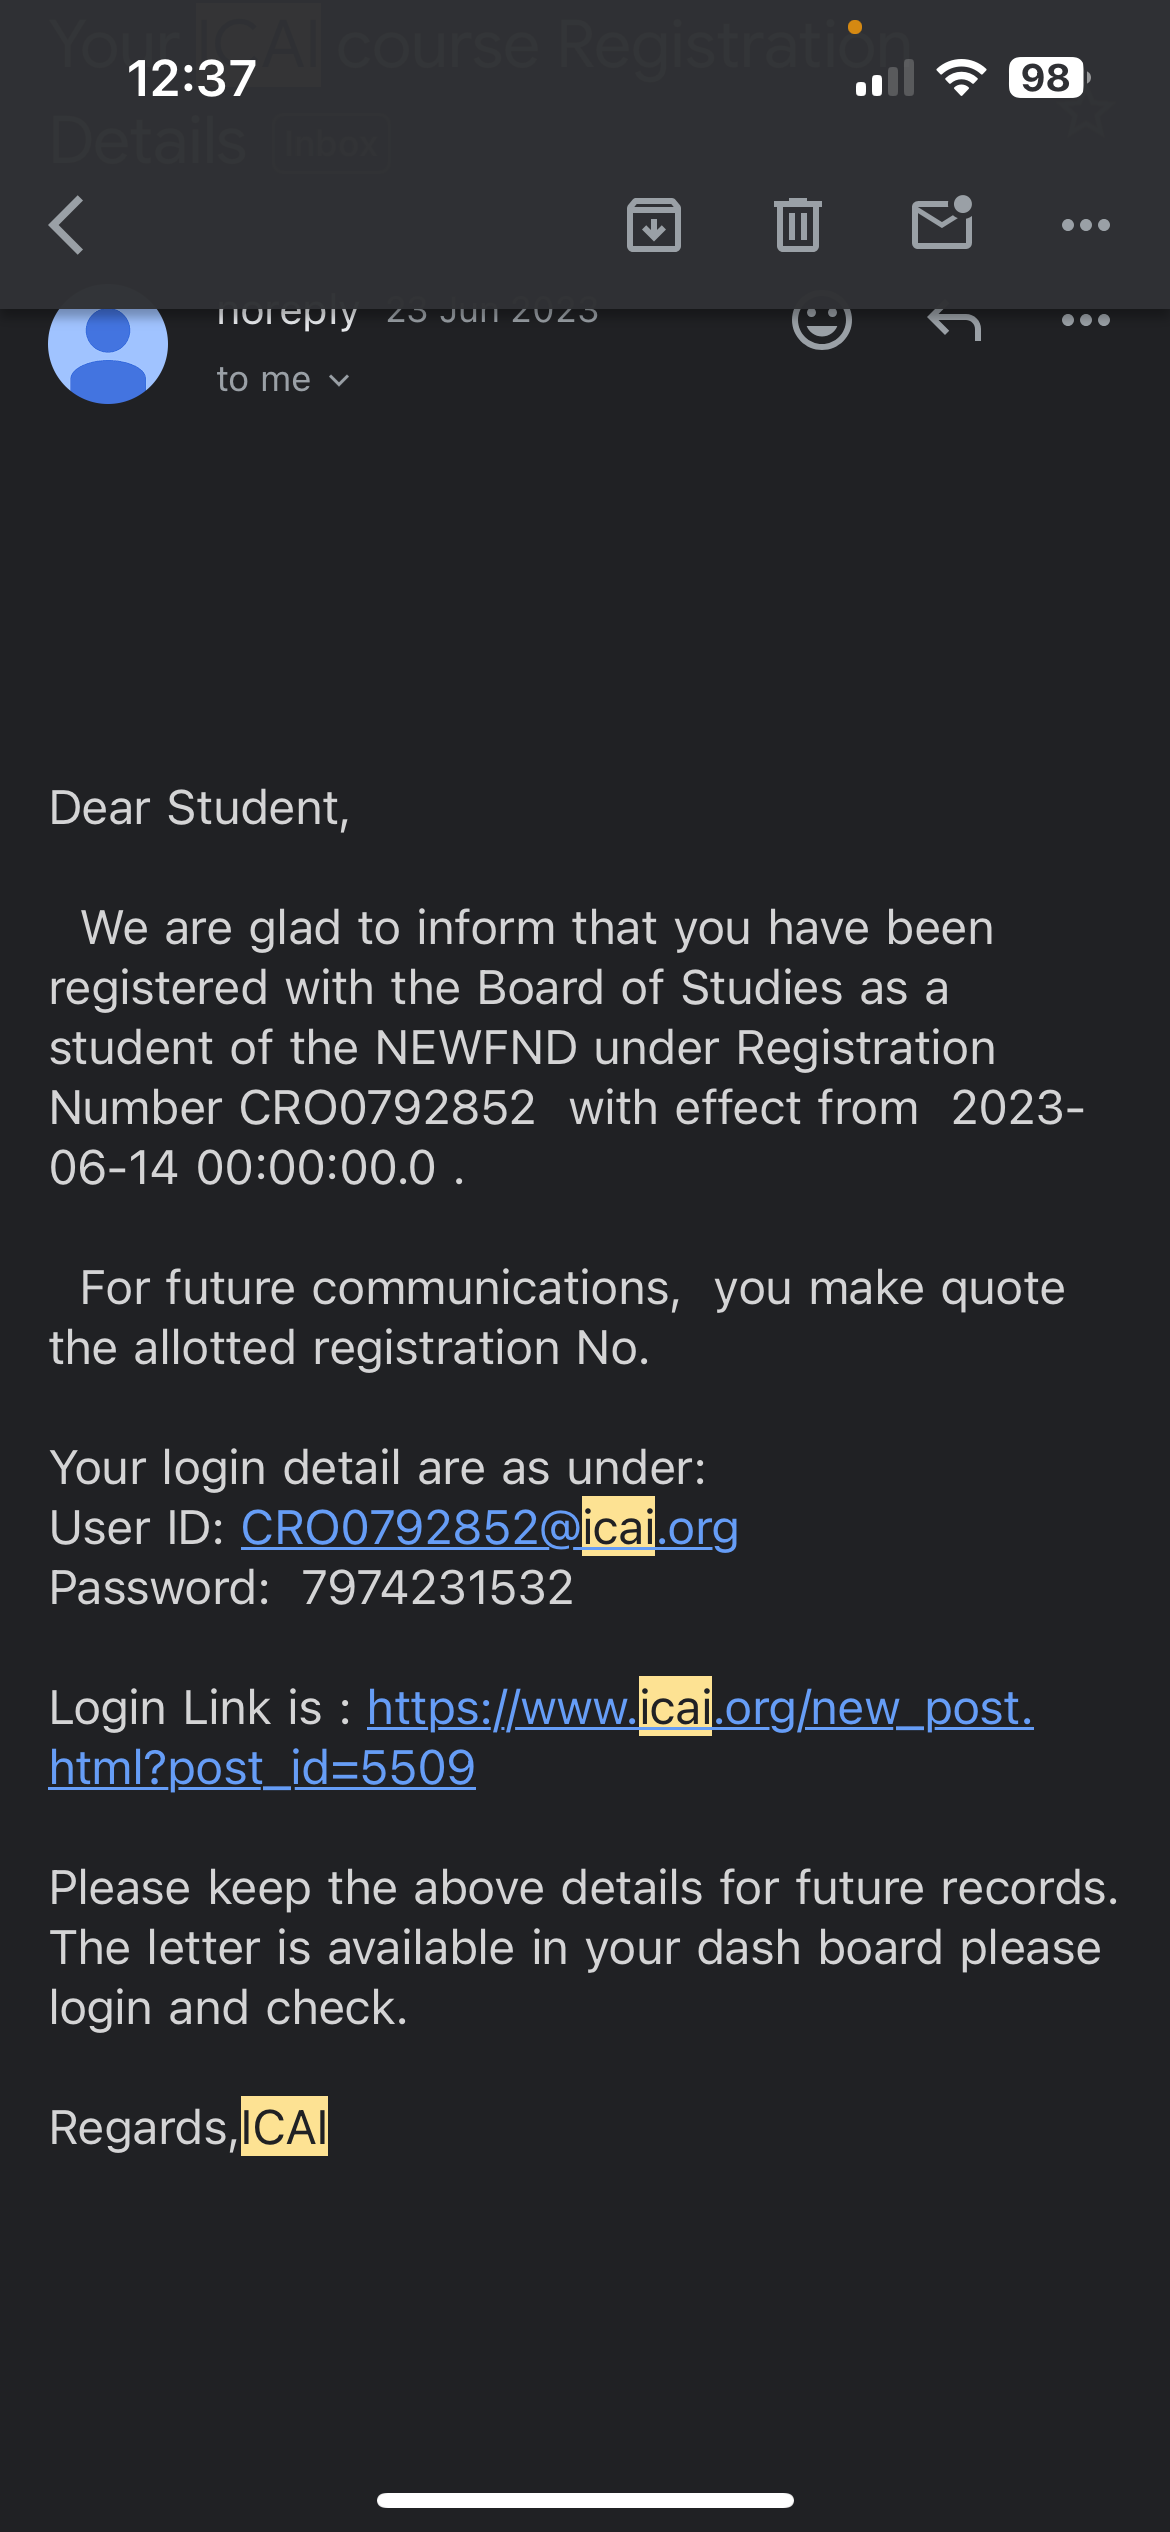Screen dimensions: 1170x2532
Task: Tap the highlighted ICAI in the signature
Action: (284, 2128)
